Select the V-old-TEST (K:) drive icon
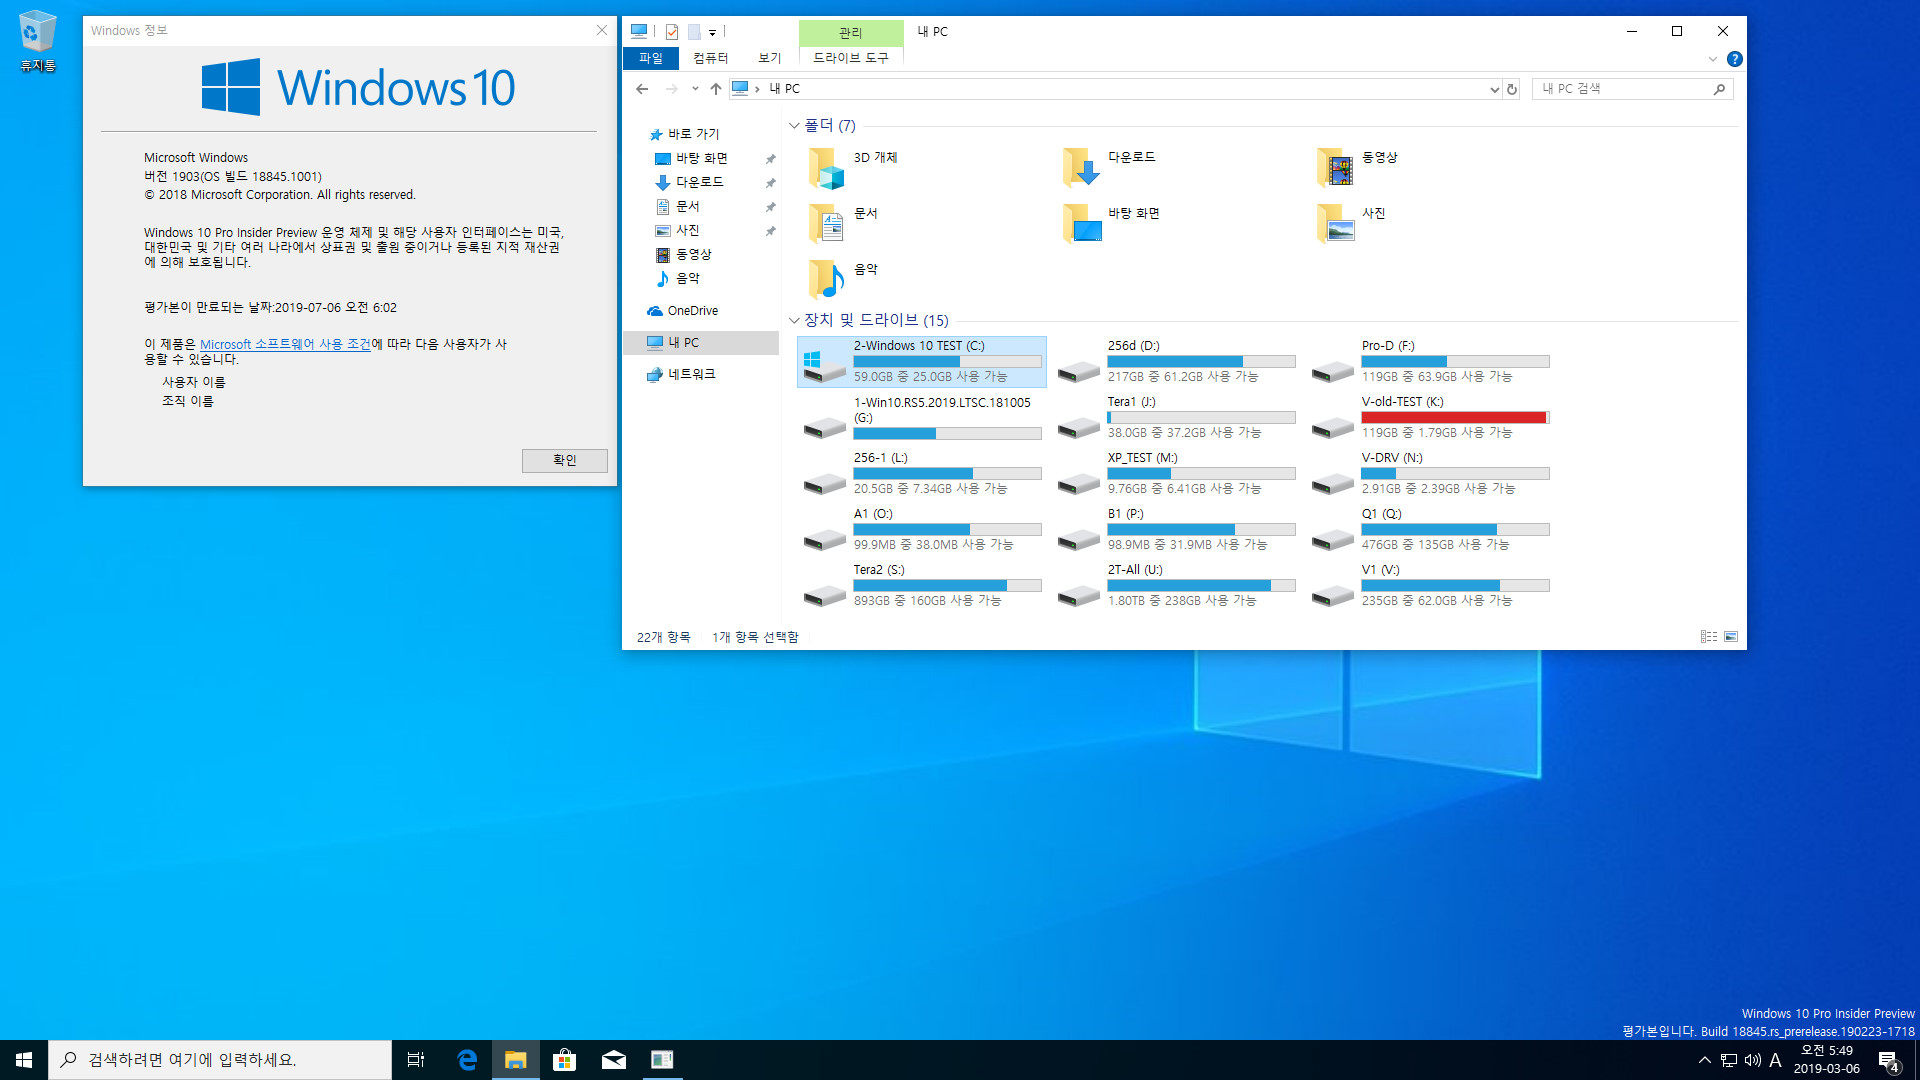Image resolution: width=1920 pixels, height=1080 pixels. pos(1333,428)
